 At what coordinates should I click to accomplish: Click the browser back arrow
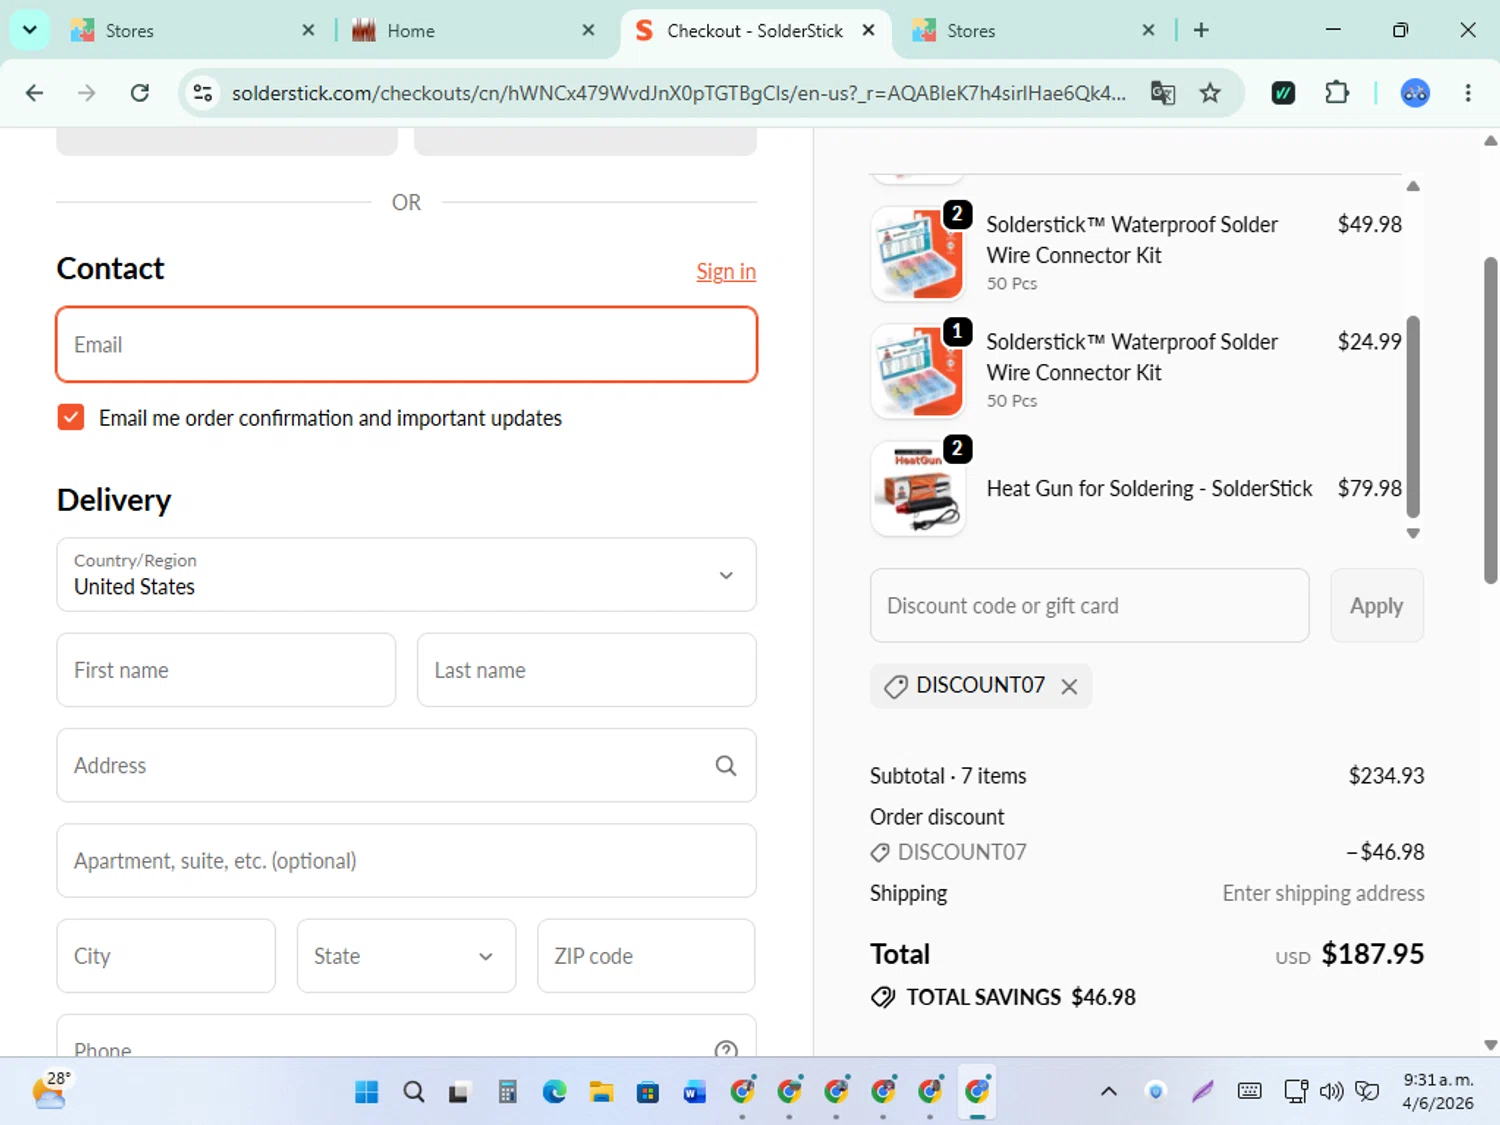(x=34, y=93)
